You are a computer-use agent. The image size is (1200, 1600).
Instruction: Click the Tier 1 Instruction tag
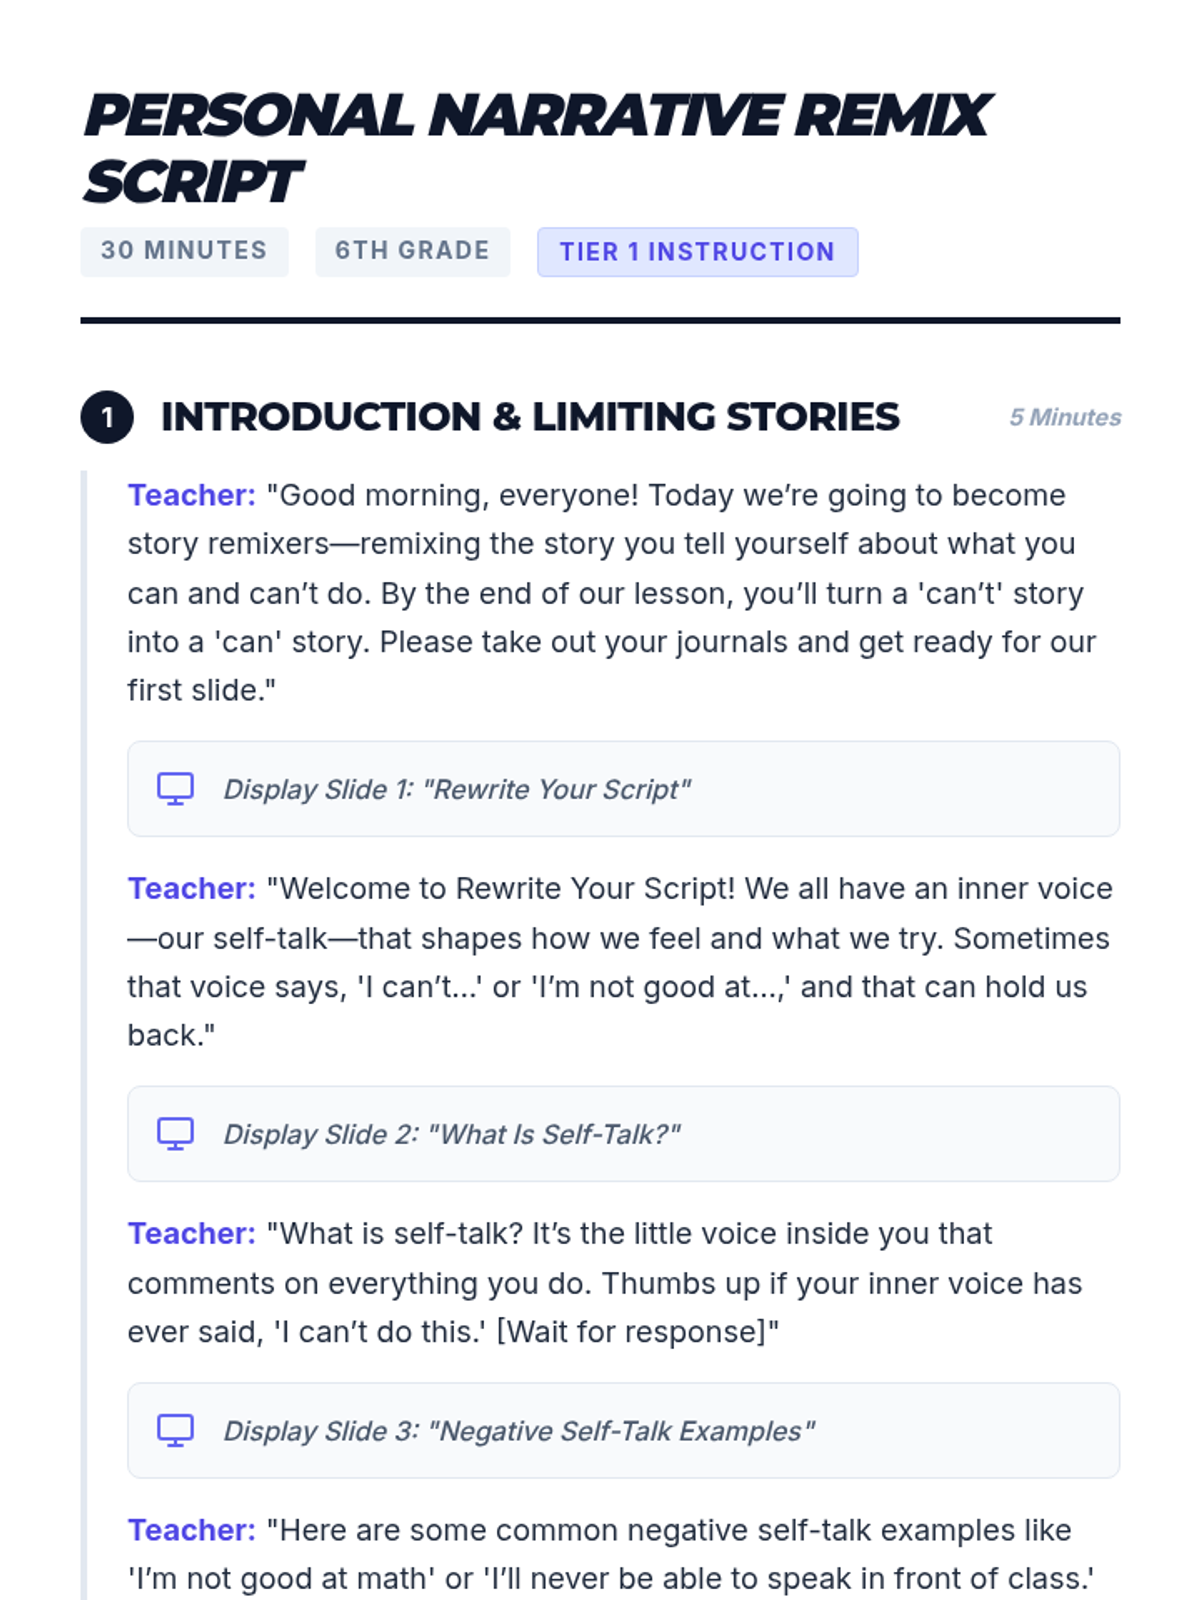pos(697,252)
